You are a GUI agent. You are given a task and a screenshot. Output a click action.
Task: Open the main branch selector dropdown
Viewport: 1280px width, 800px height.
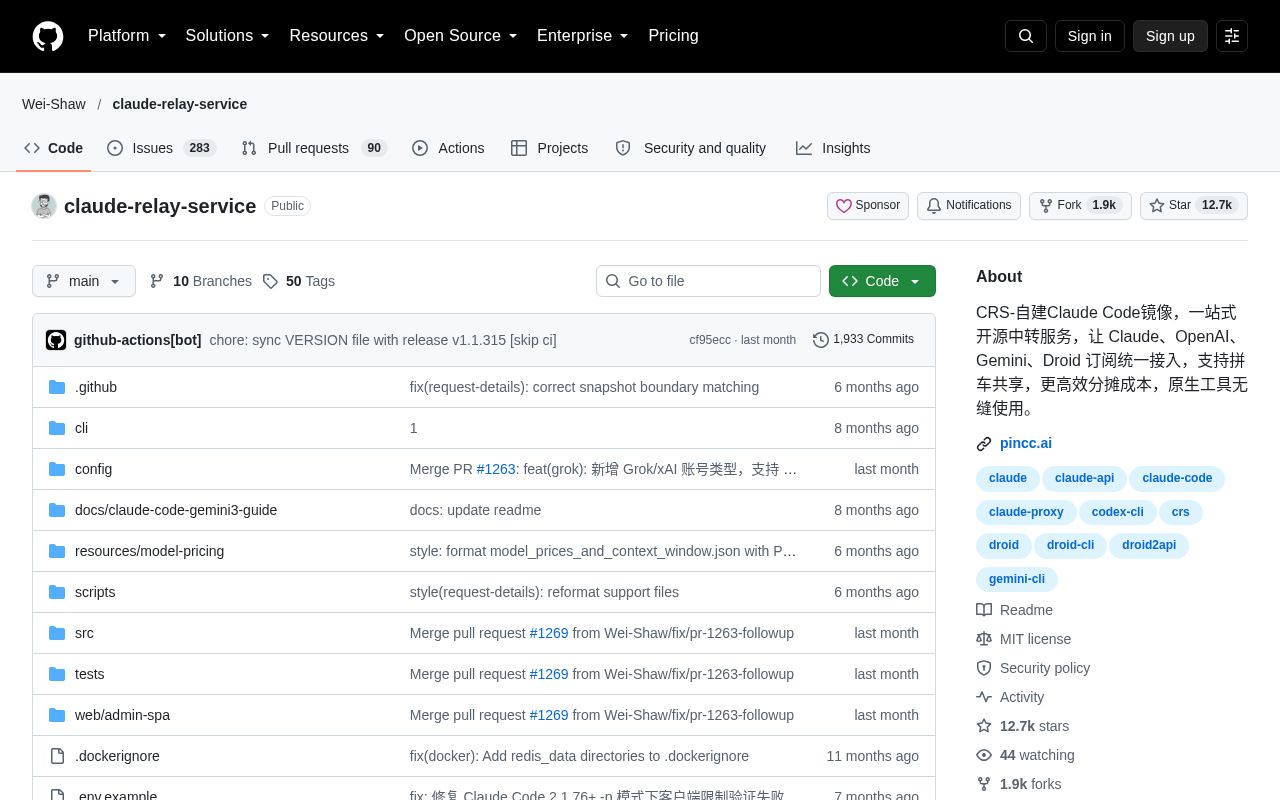(84, 281)
